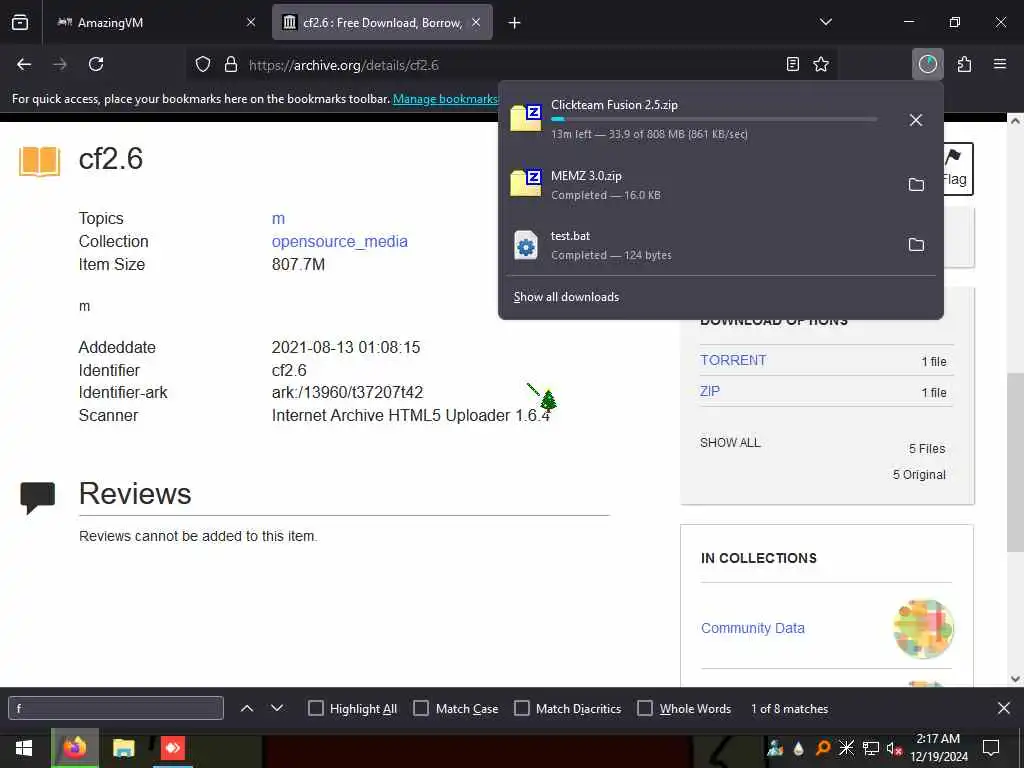
Task: Click the MEMZ 3.0.zip file icon
Action: [x=526, y=182]
